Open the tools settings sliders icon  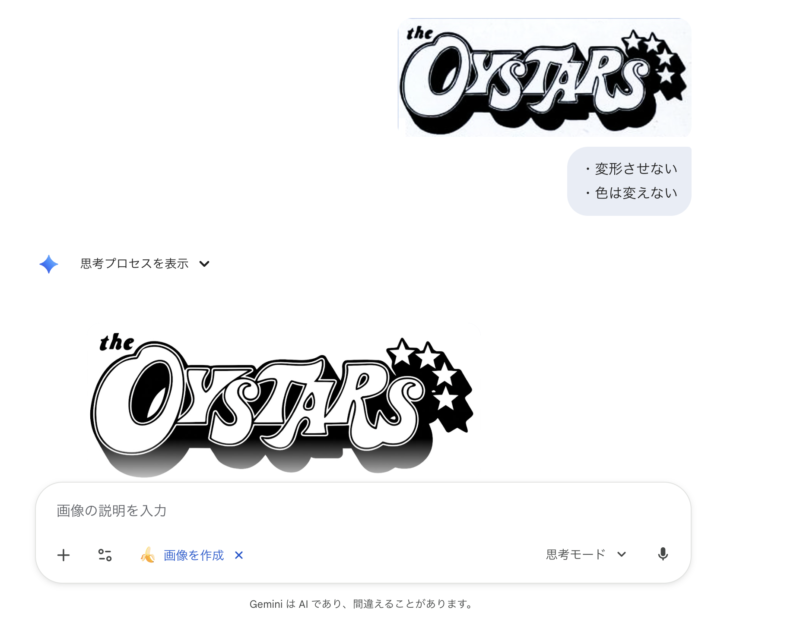(x=105, y=555)
